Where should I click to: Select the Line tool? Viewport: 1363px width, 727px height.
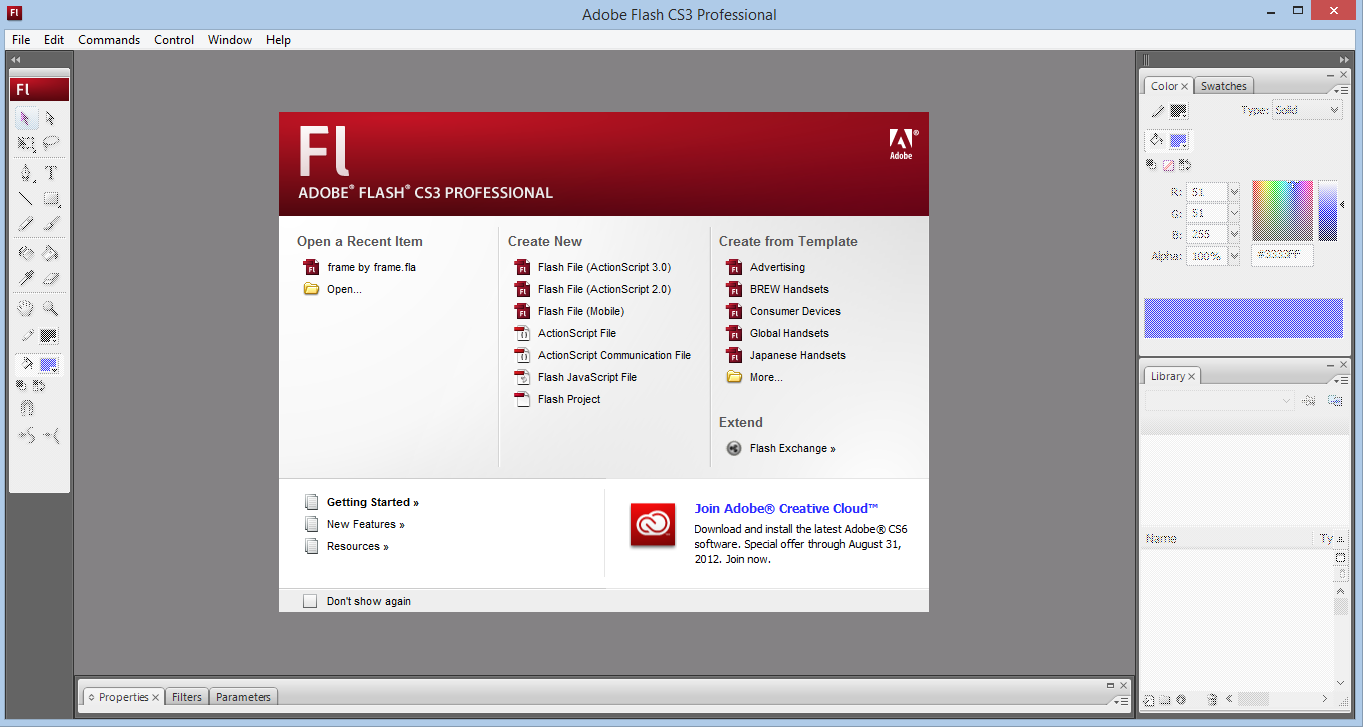(x=26, y=198)
